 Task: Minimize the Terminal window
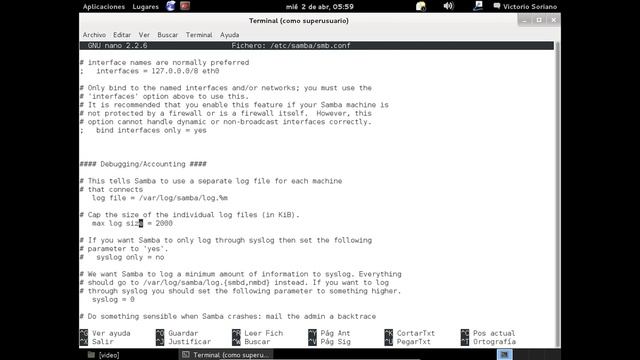pyautogui.click(x=524, y=20)
